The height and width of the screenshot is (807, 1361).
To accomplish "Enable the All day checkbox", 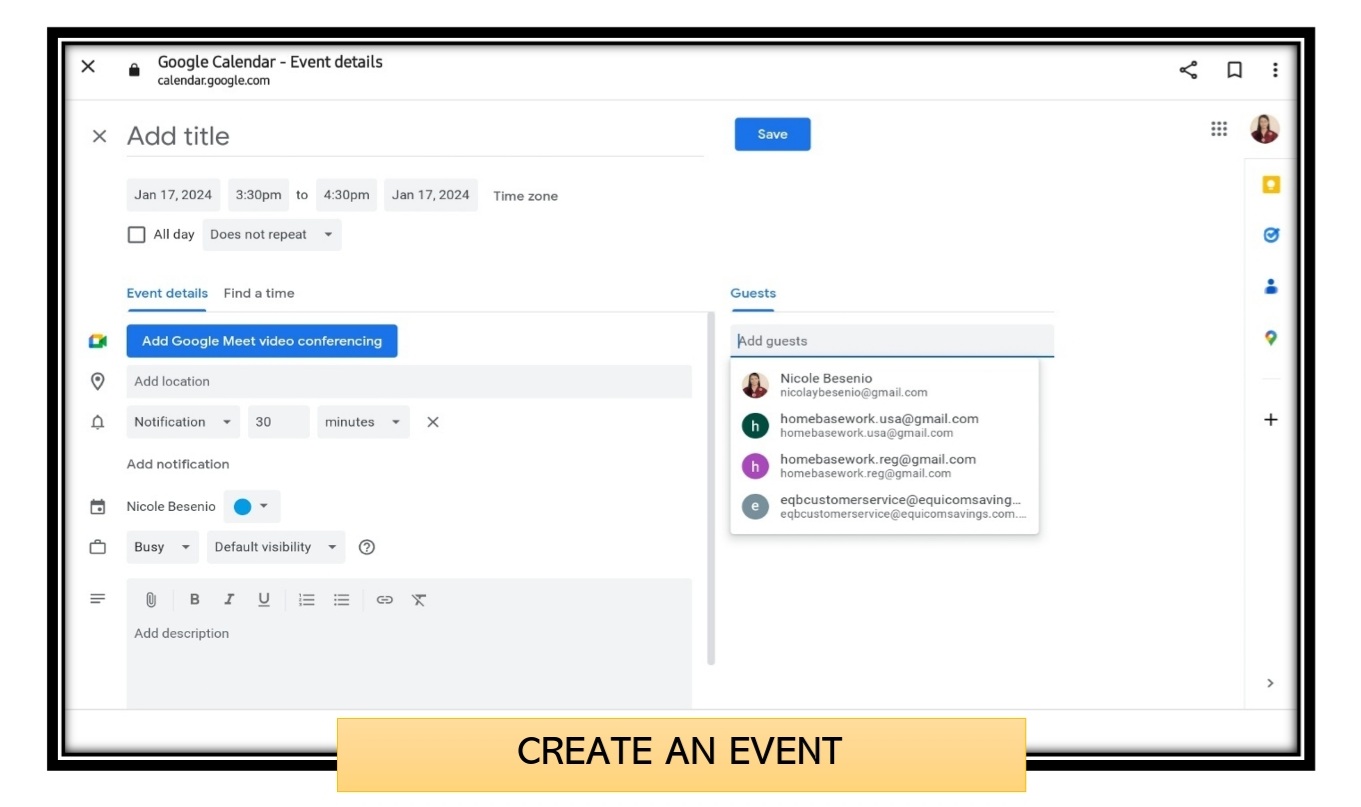I will pos(137,235).
